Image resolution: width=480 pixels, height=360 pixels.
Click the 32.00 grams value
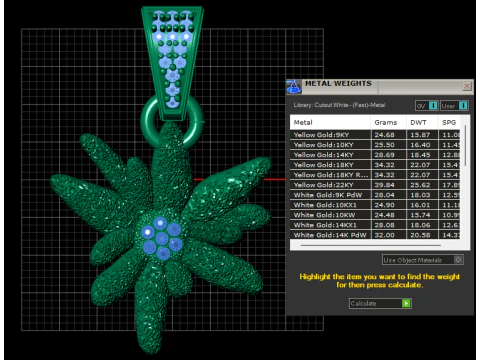coord(384,235)
